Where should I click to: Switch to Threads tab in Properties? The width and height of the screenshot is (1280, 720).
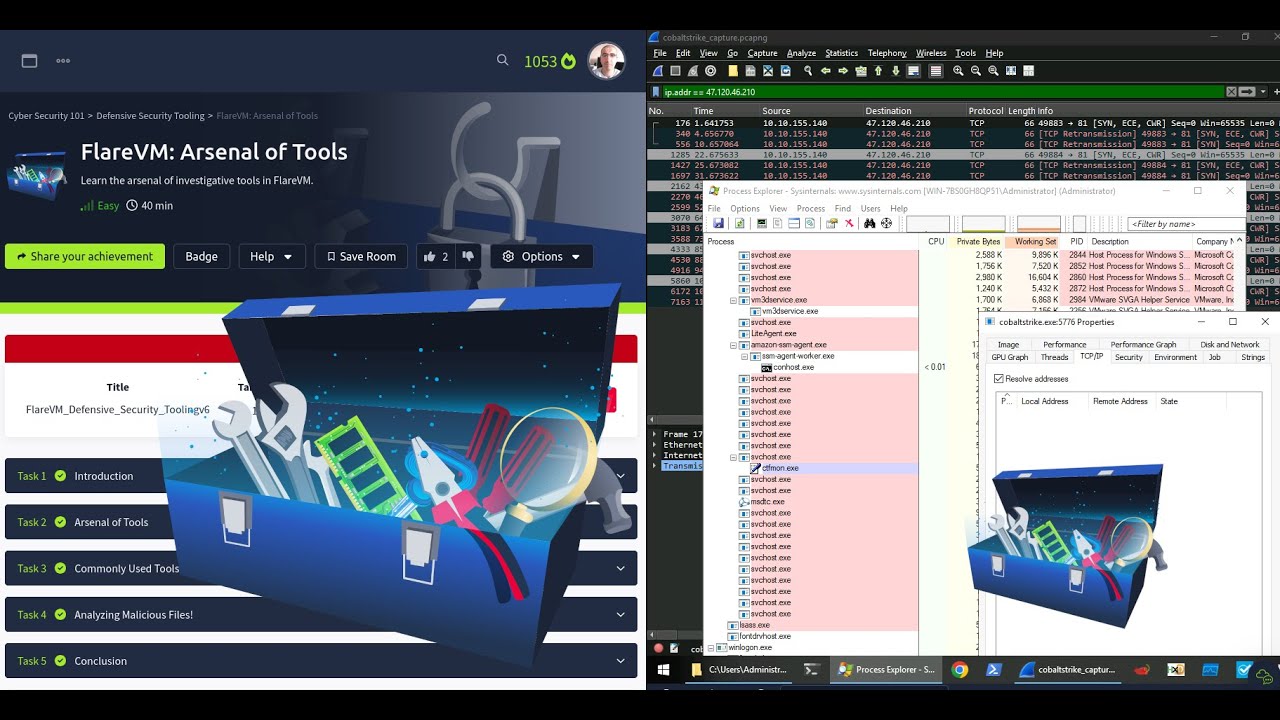click(1054, 357)
